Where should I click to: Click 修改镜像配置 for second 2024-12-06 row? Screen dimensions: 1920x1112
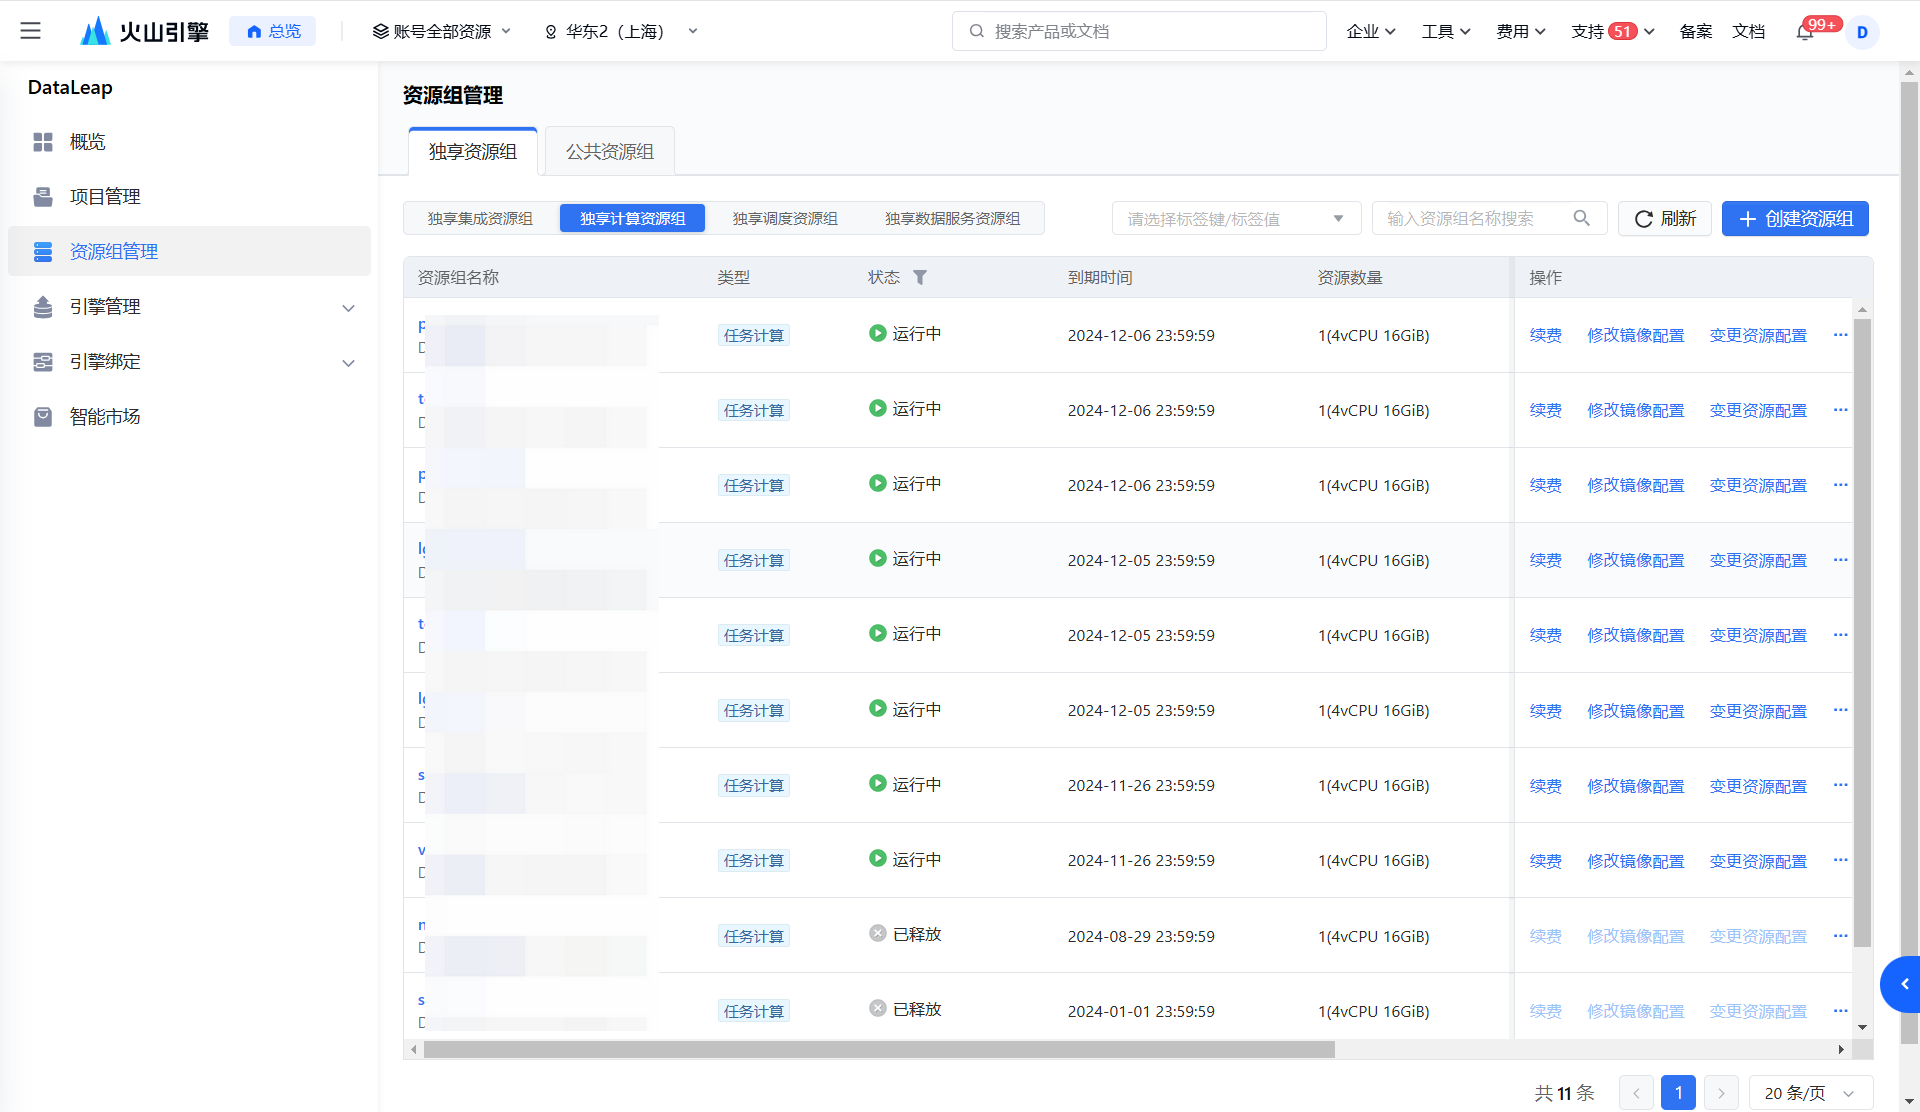[1636, 410]
